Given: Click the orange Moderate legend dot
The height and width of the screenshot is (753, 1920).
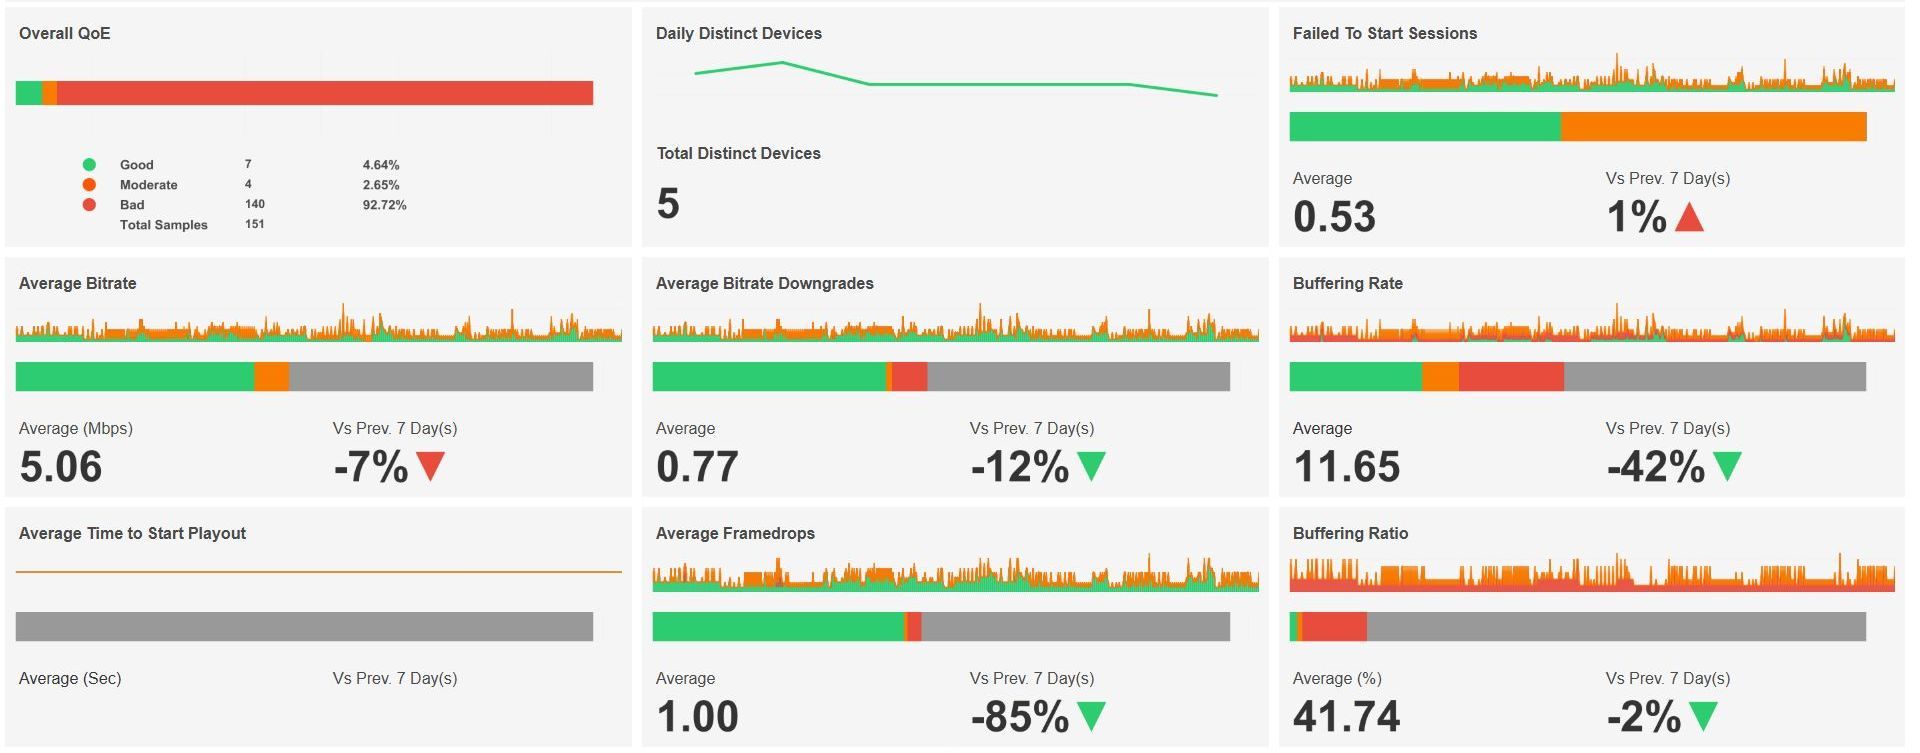Looking at the screenshot, I should click(89, 185).
